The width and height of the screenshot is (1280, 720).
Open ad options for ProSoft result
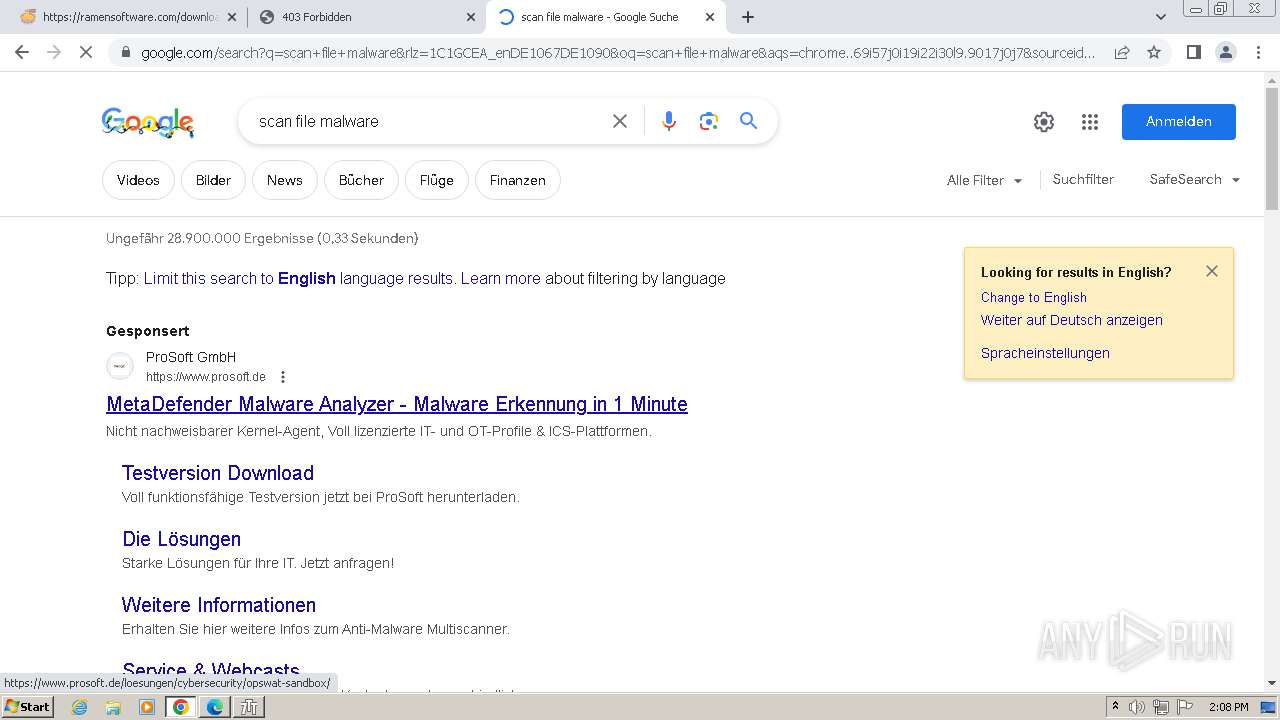coord(283,377)
